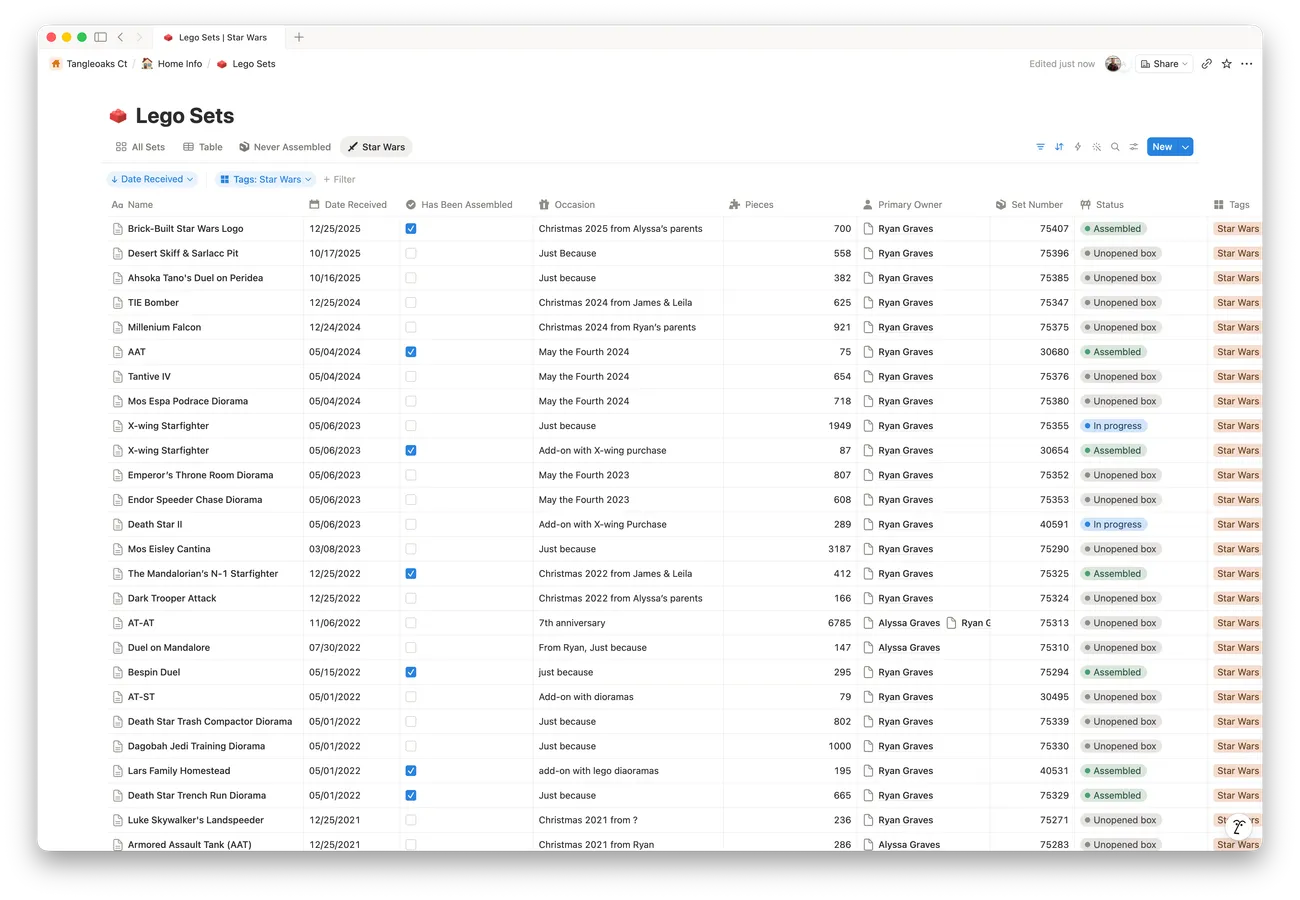Viewport: 1300px width, 900px height.
Task: Switch to the Never Assembled view tab
Action: [285, 147]
